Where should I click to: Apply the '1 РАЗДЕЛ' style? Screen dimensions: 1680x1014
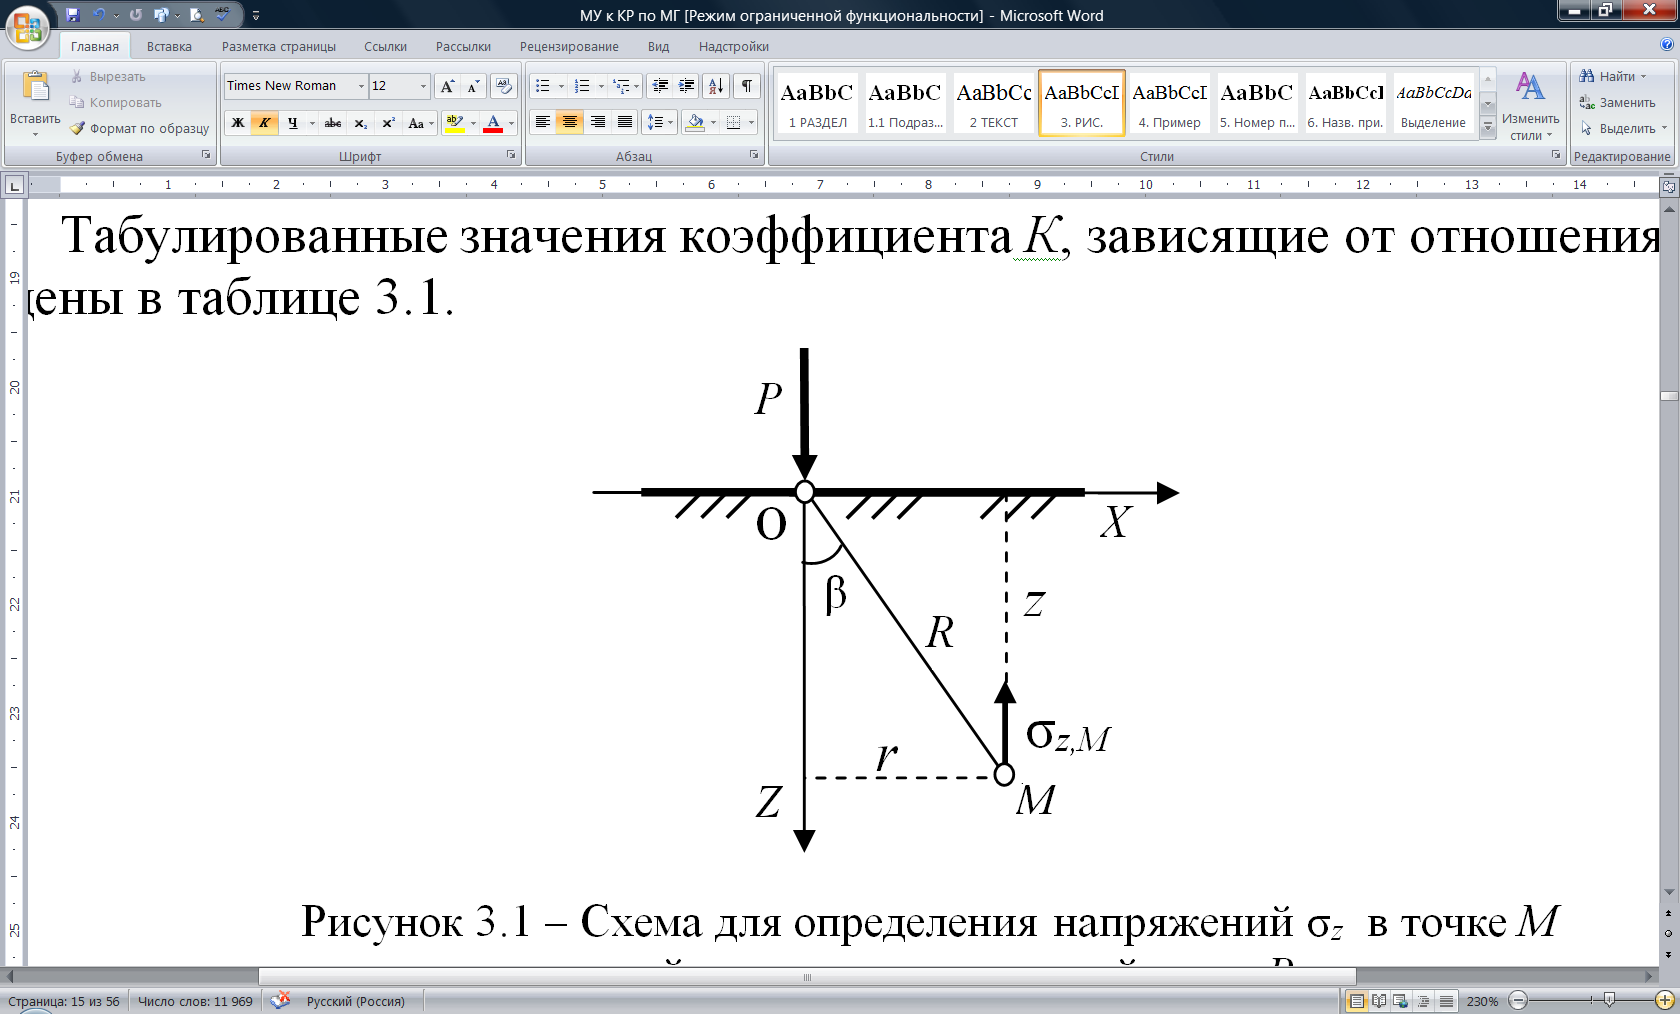tap(817, 103)
